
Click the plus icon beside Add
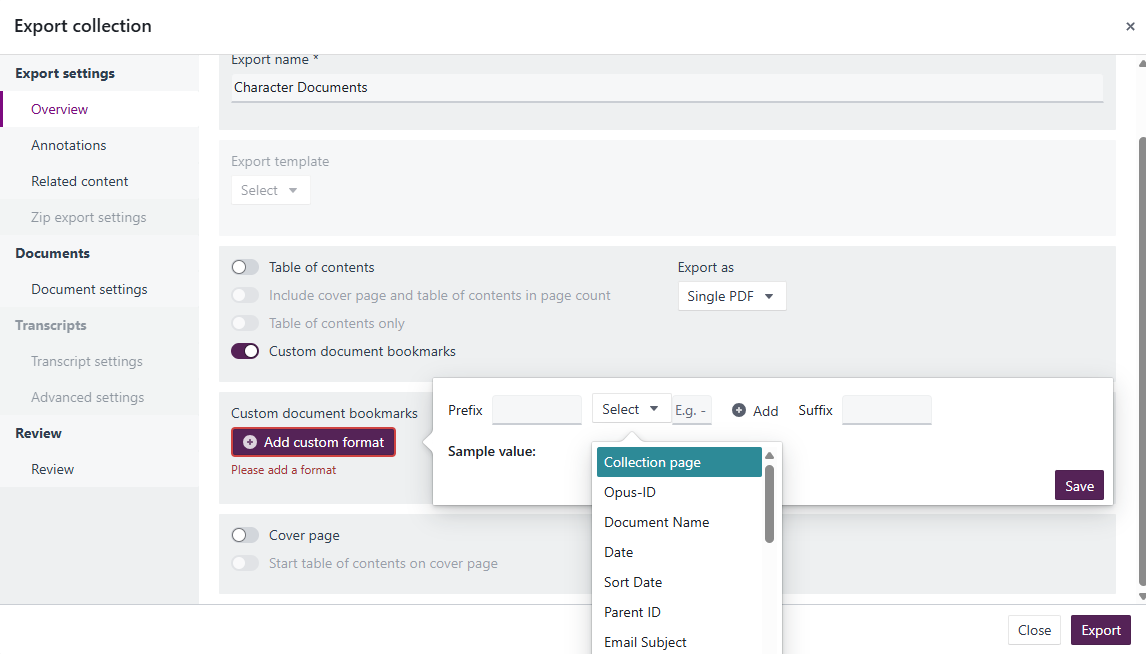click(x=739, y=411)
